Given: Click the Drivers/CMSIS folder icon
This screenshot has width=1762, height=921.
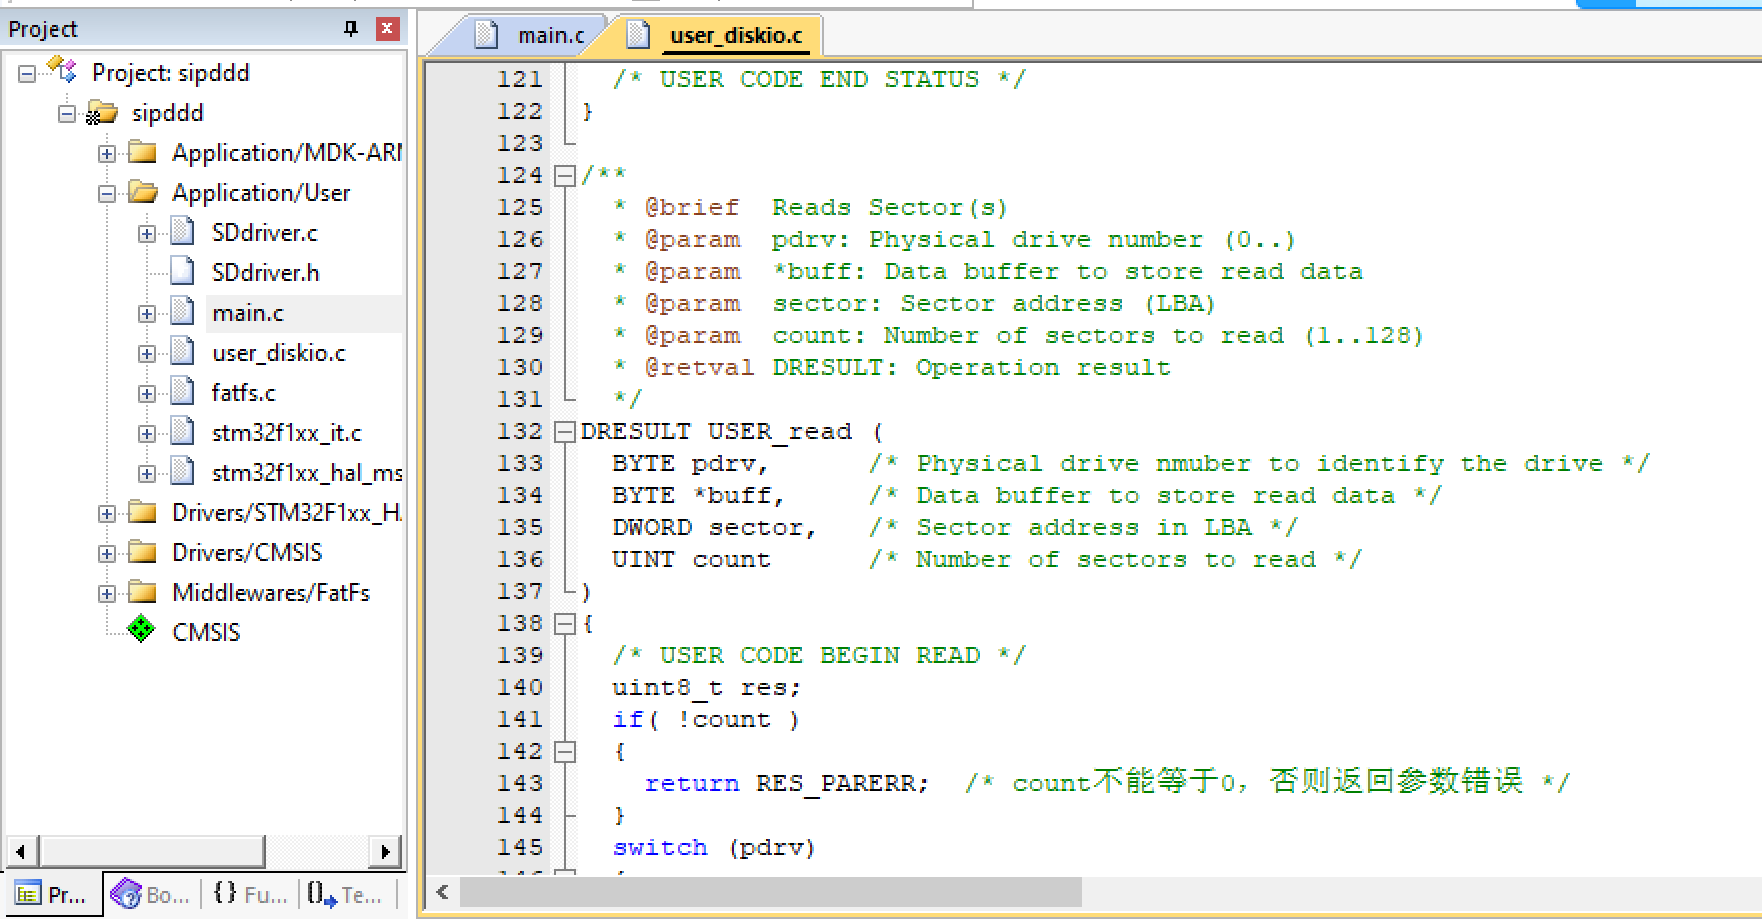Looking at the screenshot, I should tap(143, 552).
